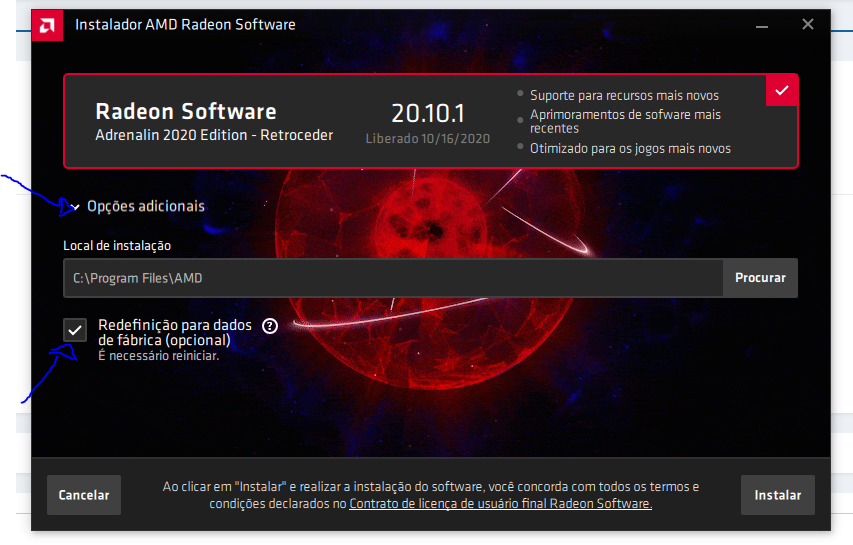Viewport: 853px width, 545px height.
Task: Click the Cancelar button
Action: (x=84, y=495)
